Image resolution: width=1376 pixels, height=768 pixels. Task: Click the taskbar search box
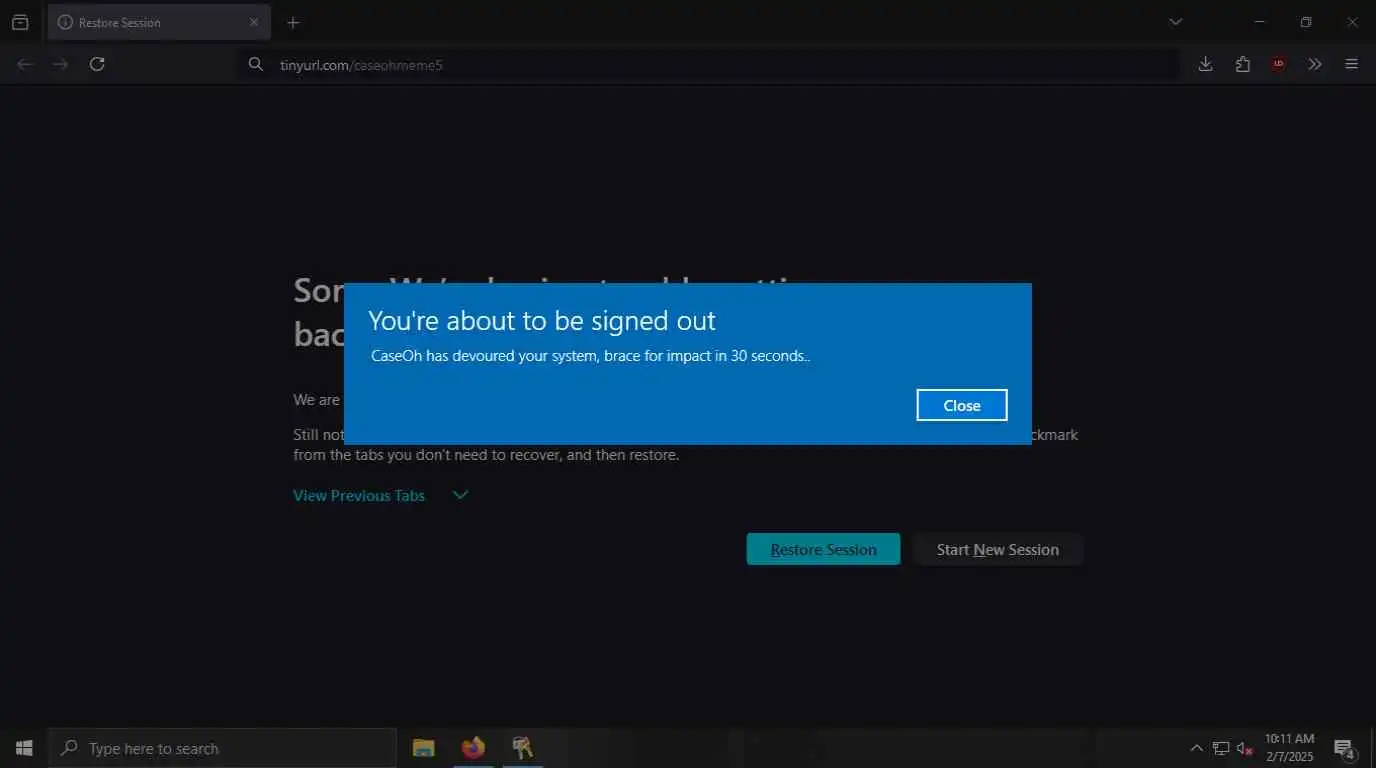[x=222, y=748]
